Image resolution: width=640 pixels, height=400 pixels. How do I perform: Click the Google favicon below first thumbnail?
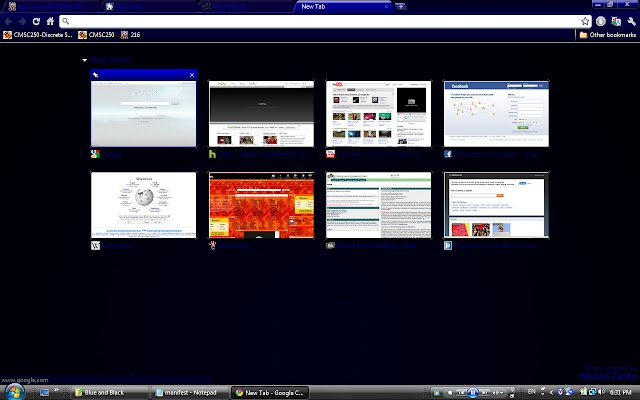tap(95, 154)
